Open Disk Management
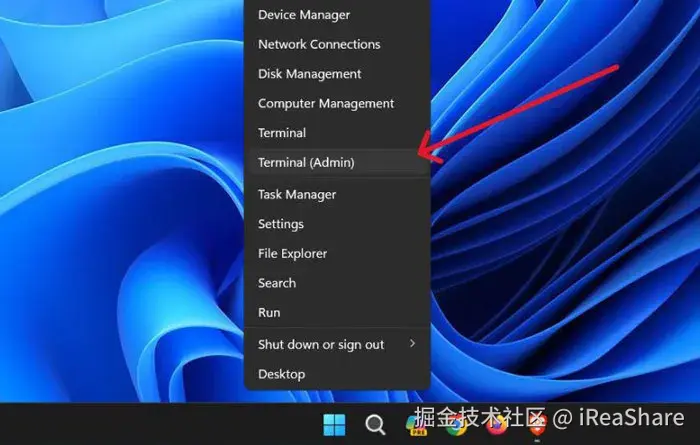700x445 pixels. pyautogui.click(x=338, y=74)
